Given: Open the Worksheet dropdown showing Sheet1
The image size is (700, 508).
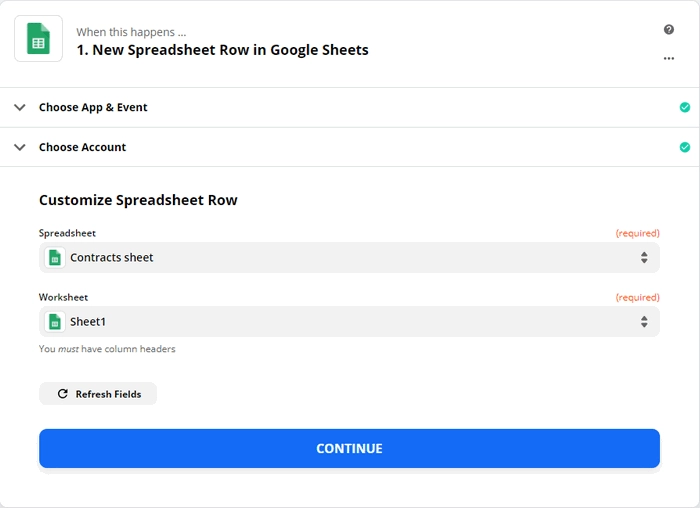Looking at the screenshot, I should point(349,322).
